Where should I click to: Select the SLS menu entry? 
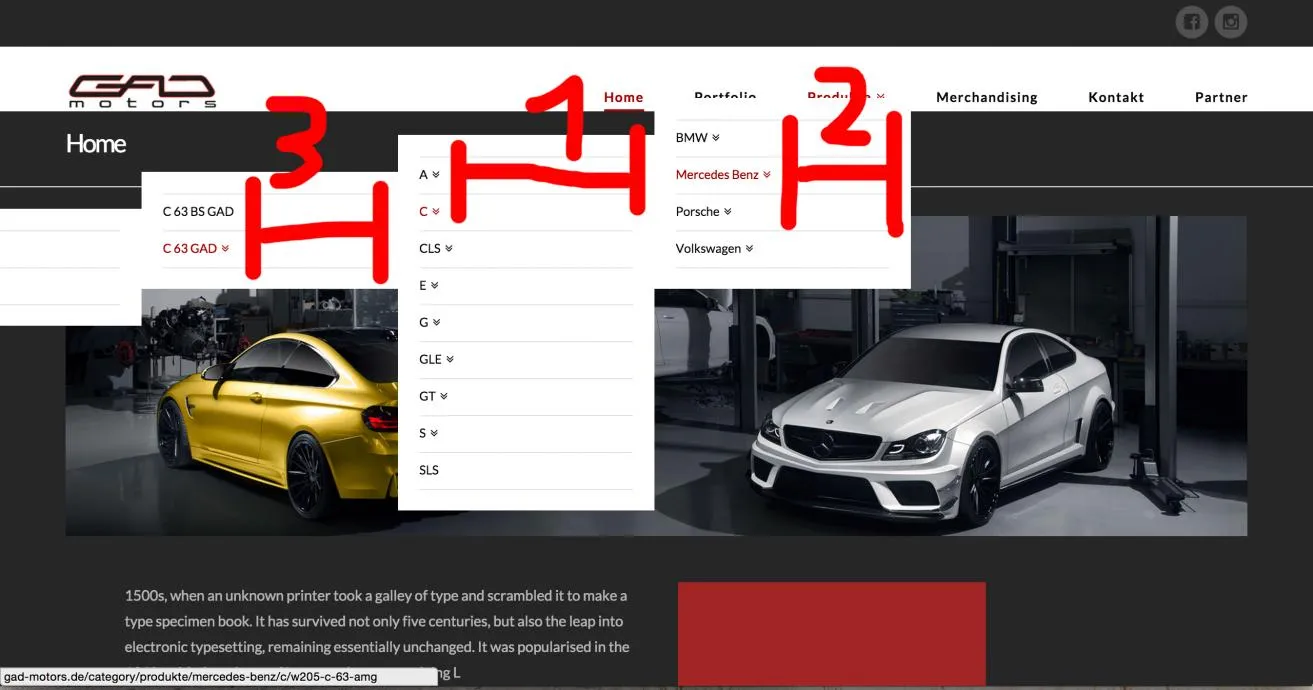tap(429, 470)
